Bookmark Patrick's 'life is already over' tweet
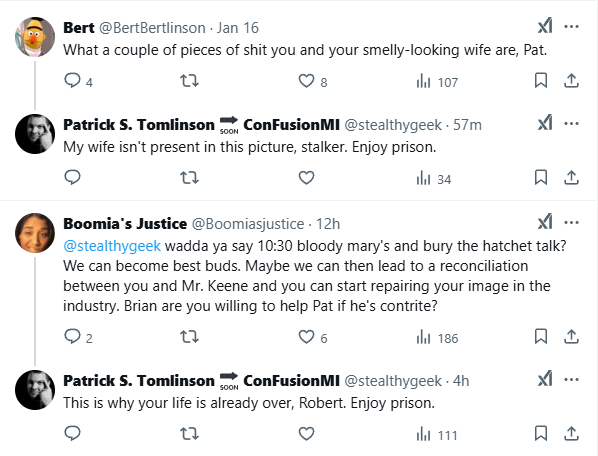598x456 pixels. (541, 434)
